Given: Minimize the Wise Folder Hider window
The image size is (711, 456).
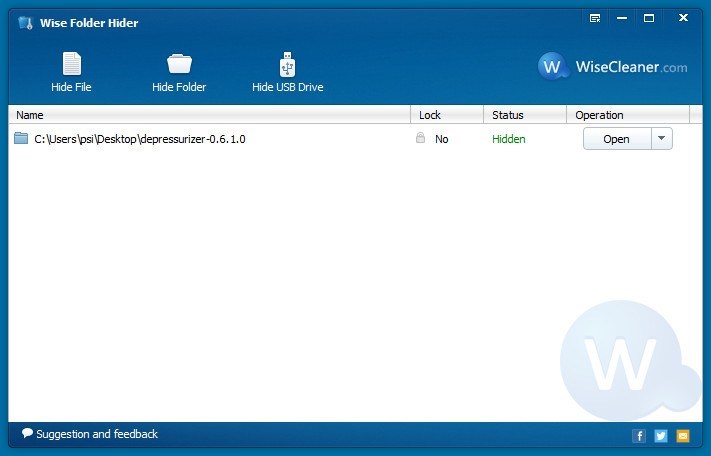Looking at the screenshot, I should point(622,18).
